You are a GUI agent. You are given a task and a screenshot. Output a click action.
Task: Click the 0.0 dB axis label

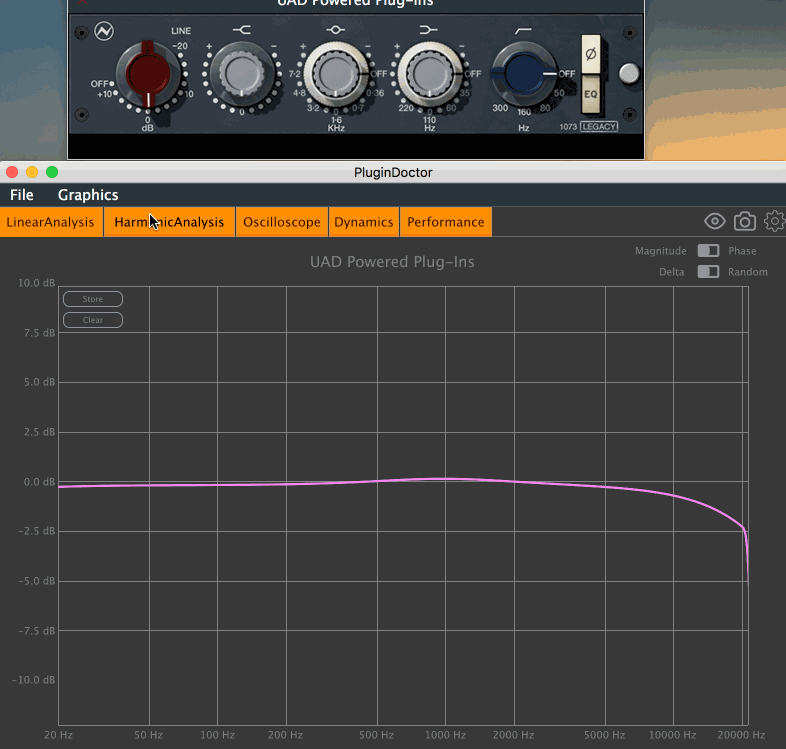point(39,482)
